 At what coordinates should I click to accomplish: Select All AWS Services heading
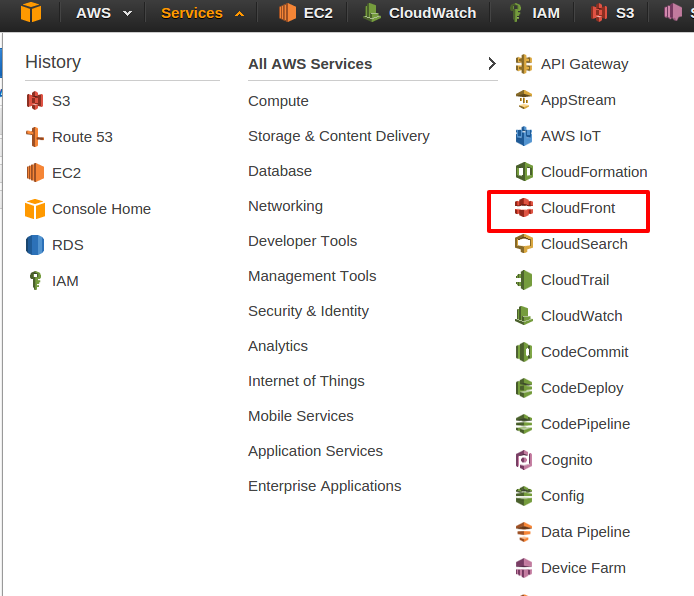point(310,64)
